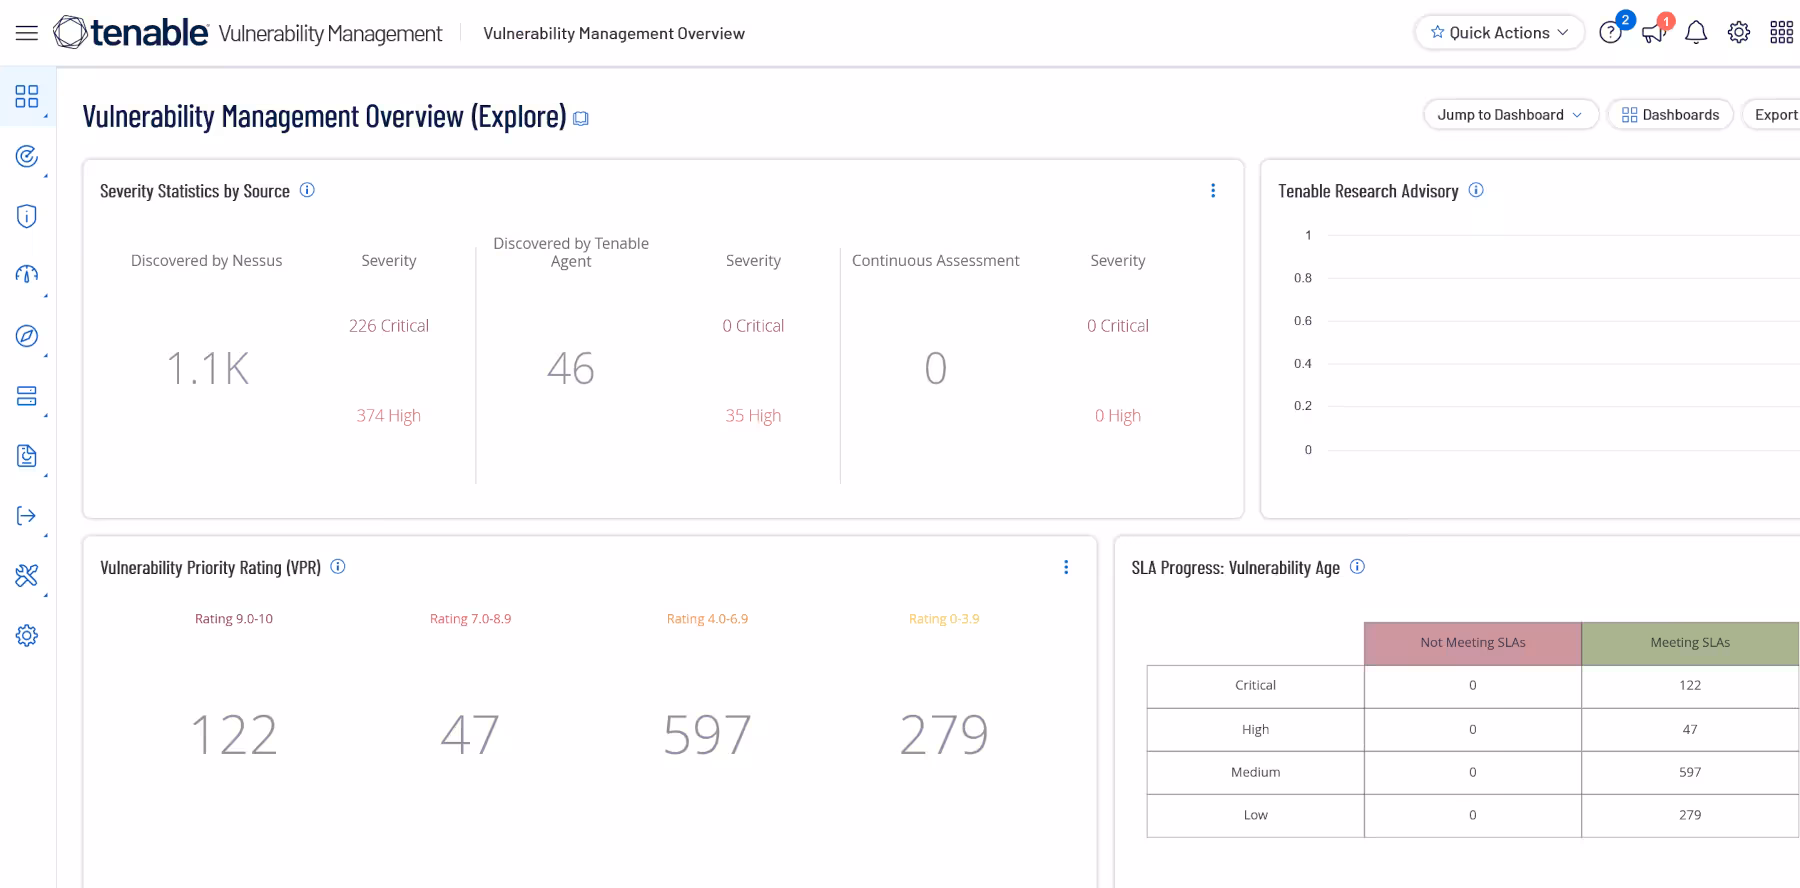This screenshot has height=888, width=1800.
Task: Show info for Tenable Research Advisory
Action: click(1476, 190)
